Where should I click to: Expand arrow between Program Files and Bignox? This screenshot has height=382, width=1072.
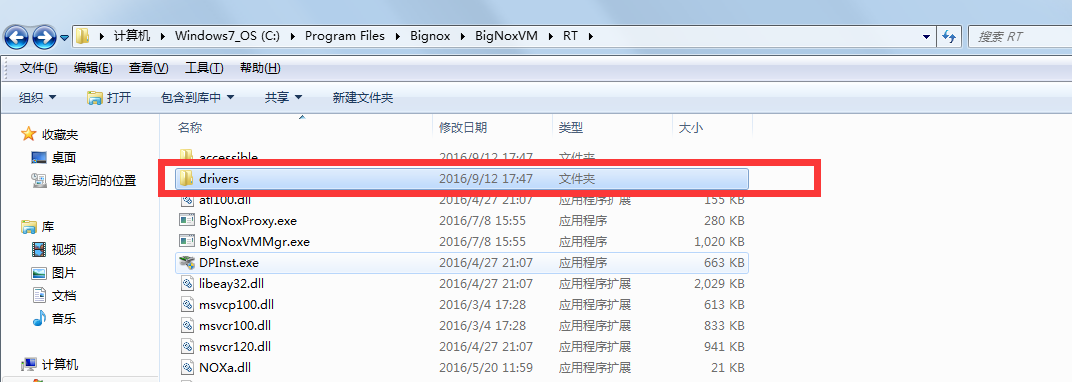click(x=397, y=36)
